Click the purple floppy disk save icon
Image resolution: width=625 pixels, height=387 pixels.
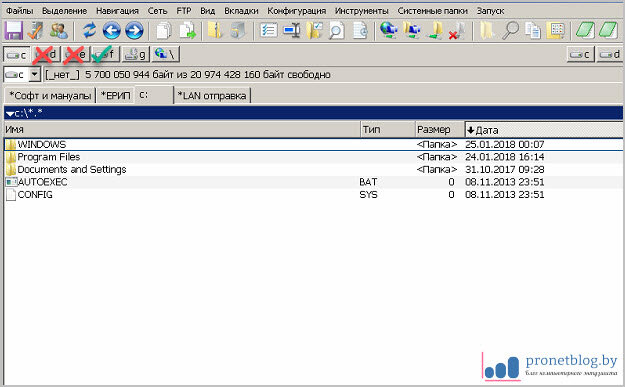pos(14,30)
